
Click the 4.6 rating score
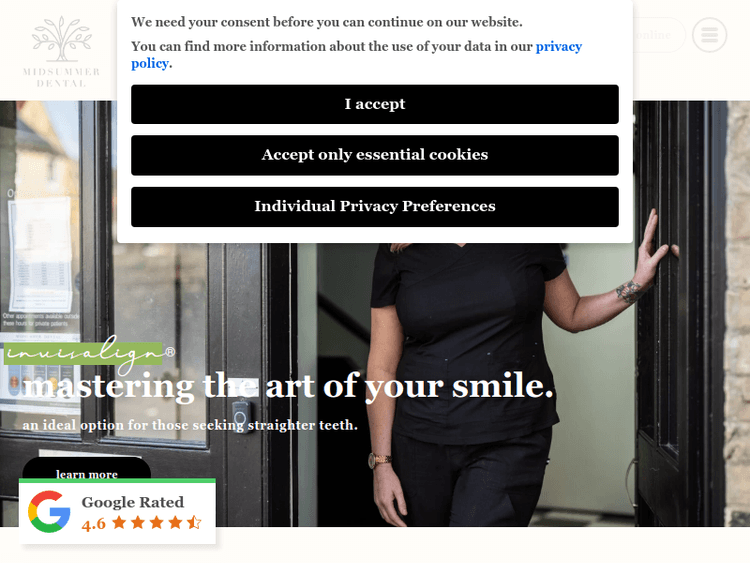[94, 524]
